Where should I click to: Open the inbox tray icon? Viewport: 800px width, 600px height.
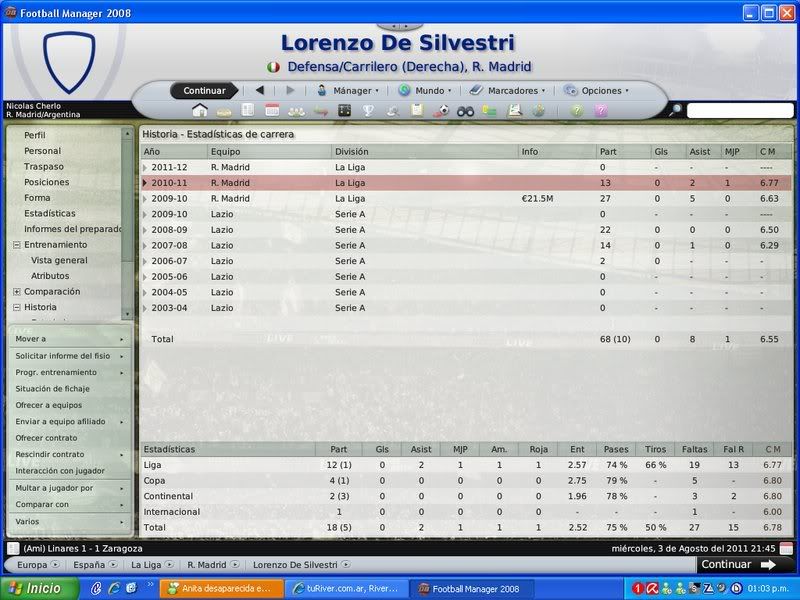click(x=224, y=111)
